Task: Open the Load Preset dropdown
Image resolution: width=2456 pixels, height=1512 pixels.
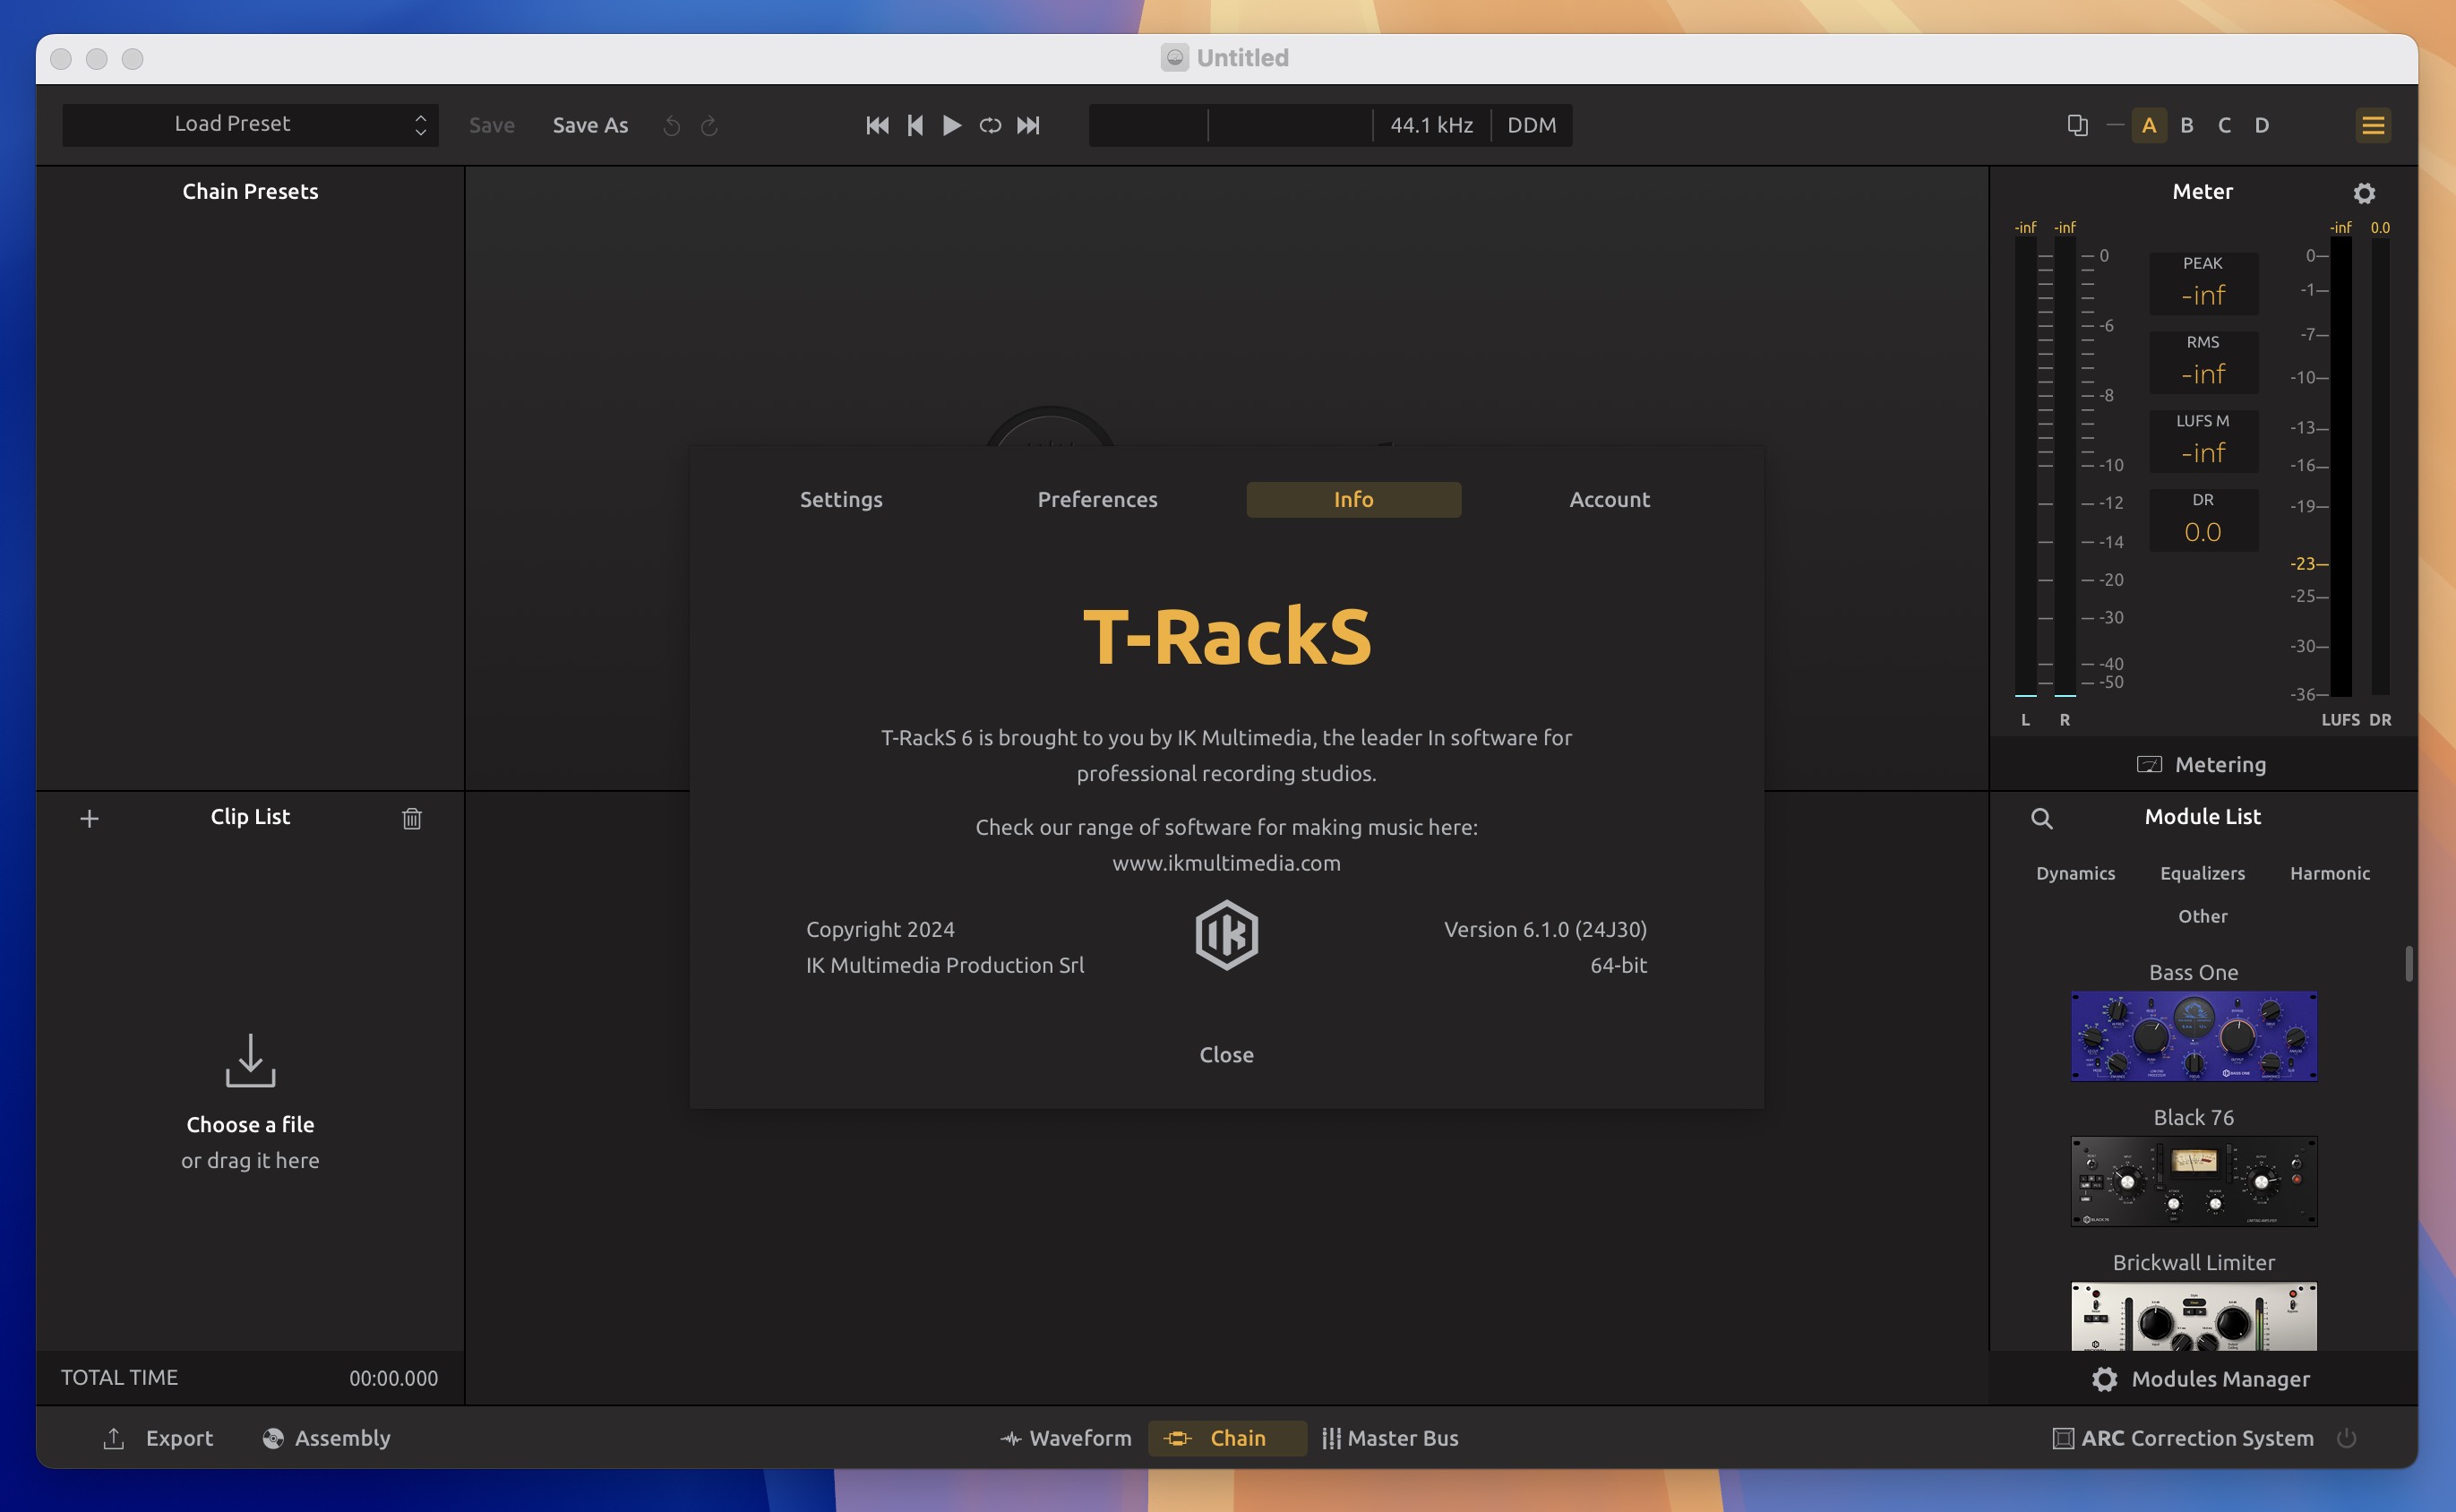Action: pos(247,123)
